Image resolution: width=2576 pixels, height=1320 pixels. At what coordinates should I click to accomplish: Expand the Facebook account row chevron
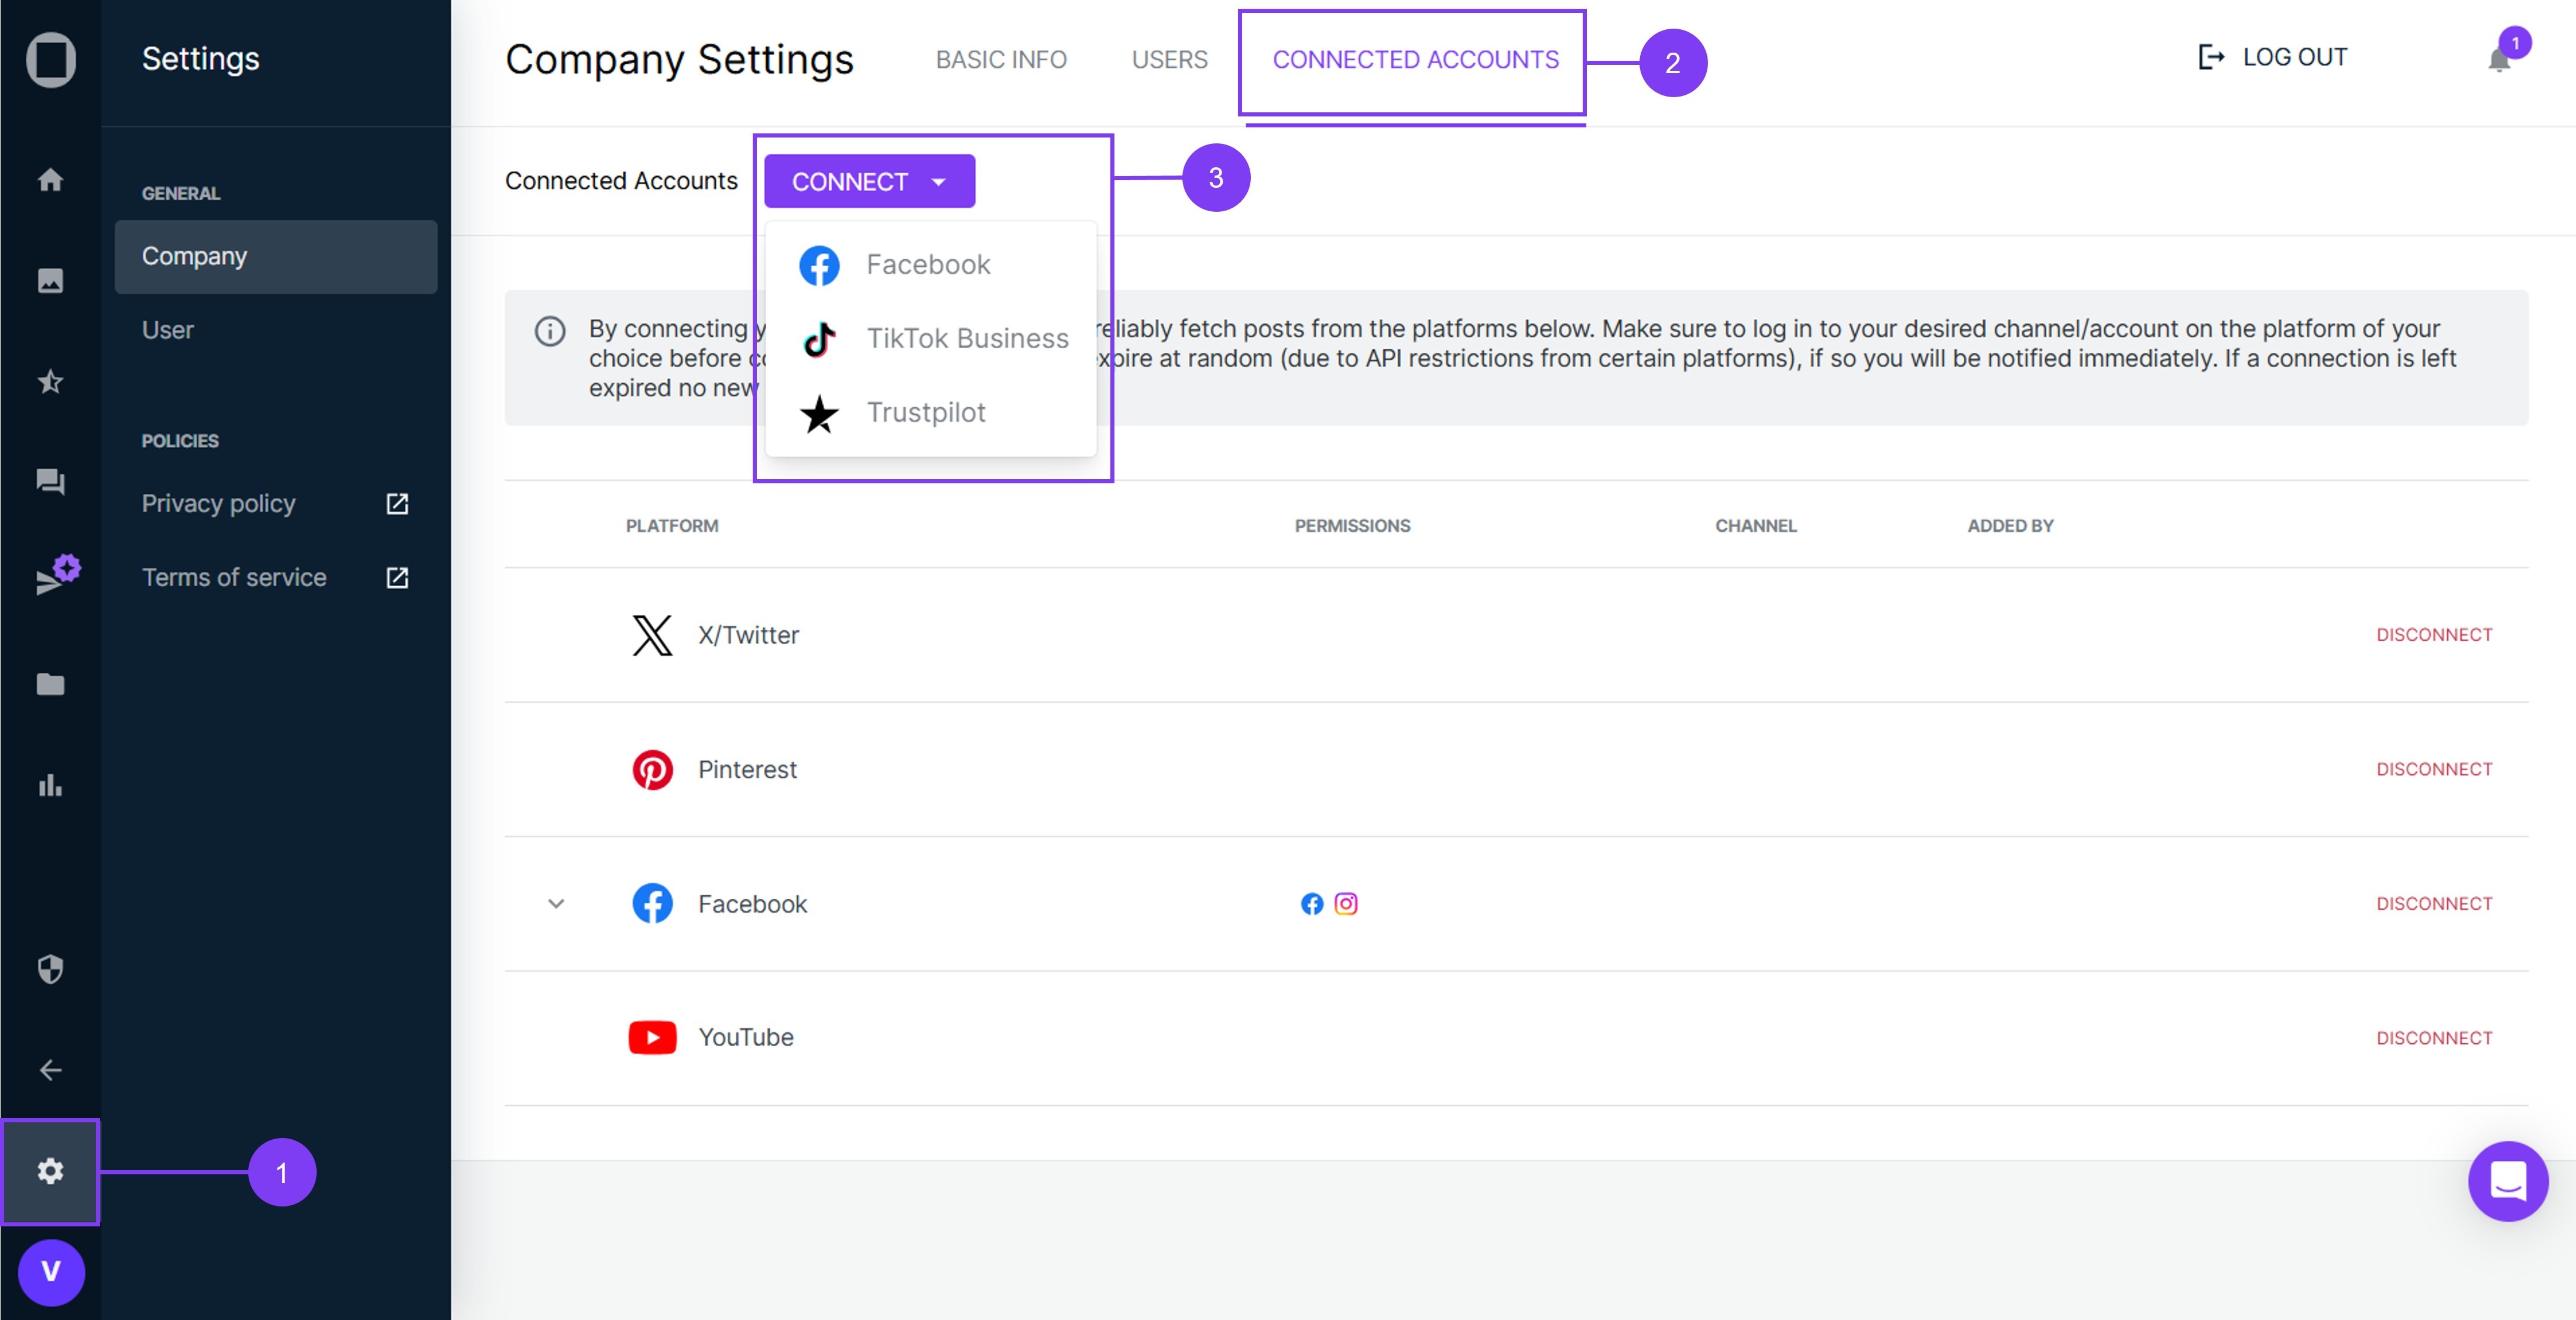tap(556, 904)
